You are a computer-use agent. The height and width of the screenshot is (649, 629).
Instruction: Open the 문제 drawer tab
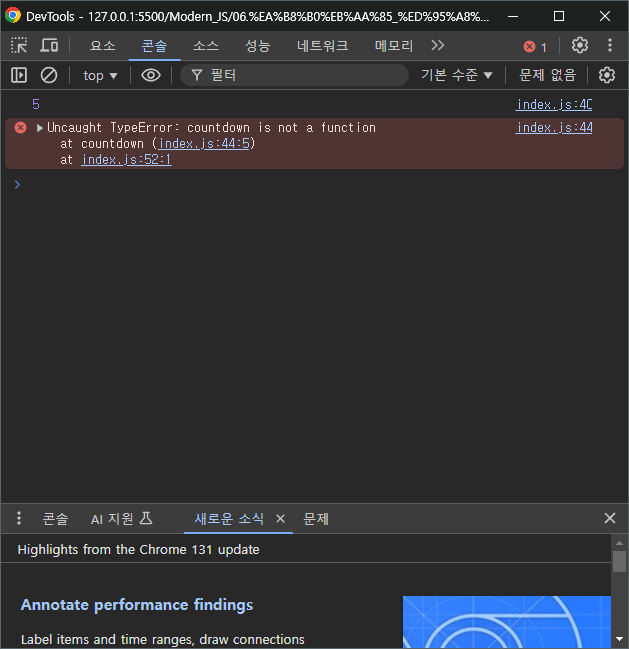316,519
